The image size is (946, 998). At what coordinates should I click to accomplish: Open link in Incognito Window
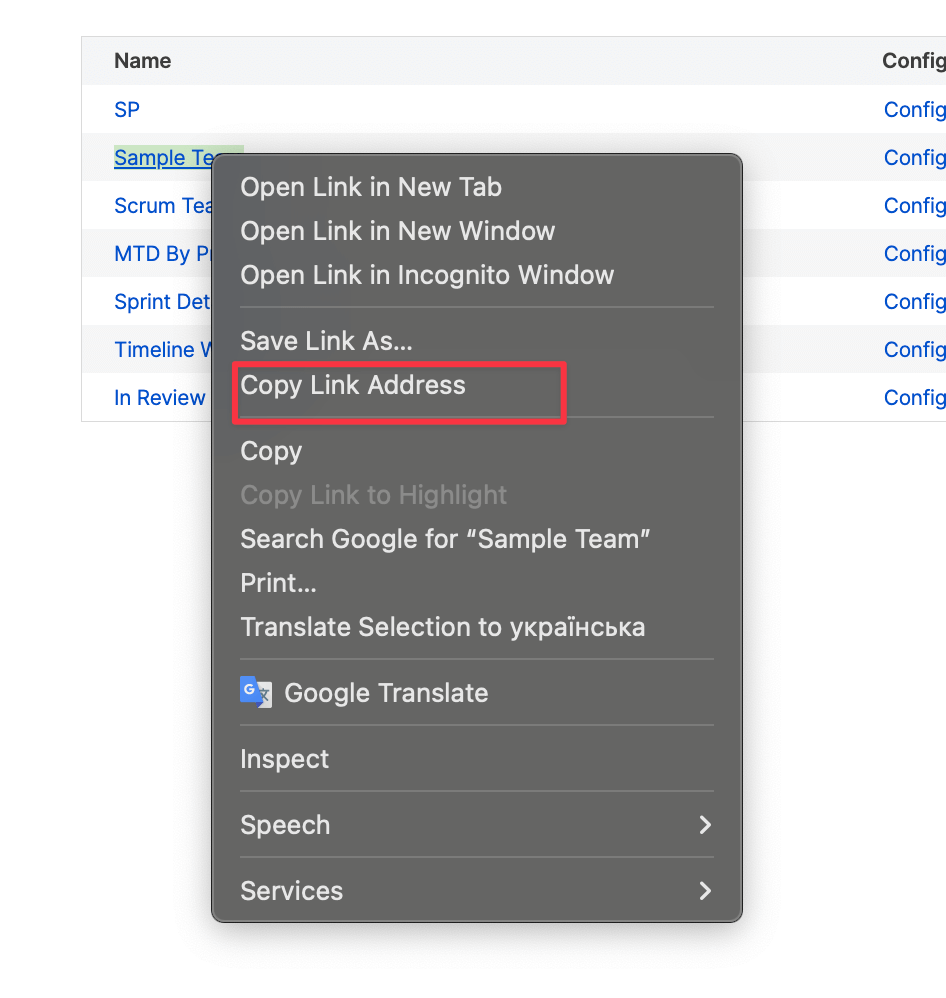[x=427, y=275]
